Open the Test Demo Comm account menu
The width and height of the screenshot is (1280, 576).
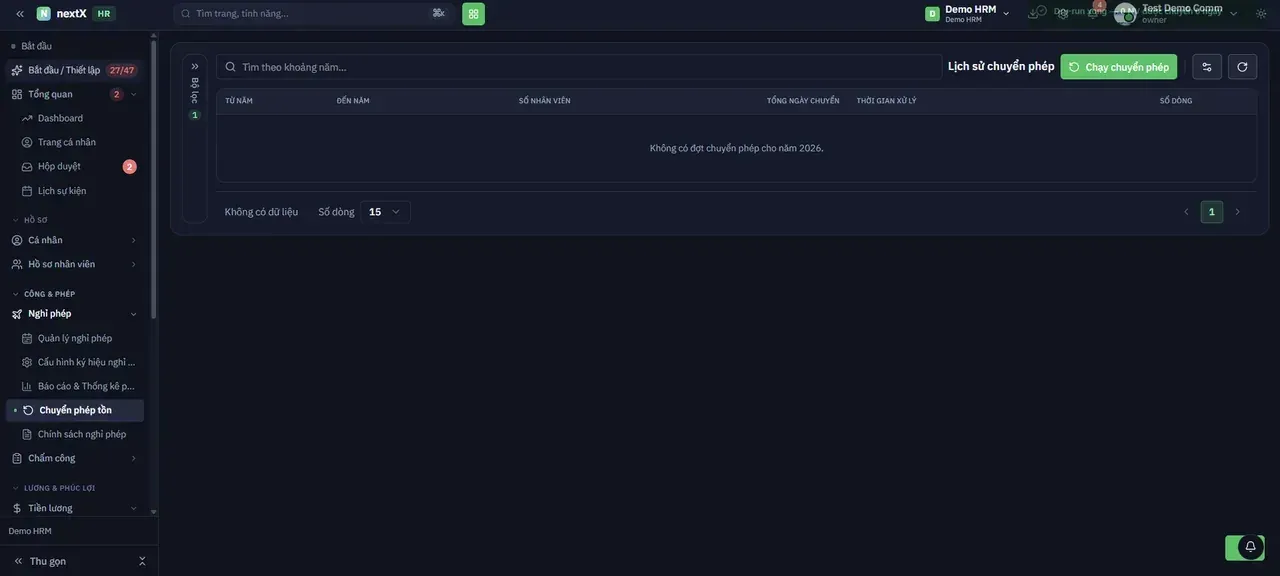(1177, 14)
